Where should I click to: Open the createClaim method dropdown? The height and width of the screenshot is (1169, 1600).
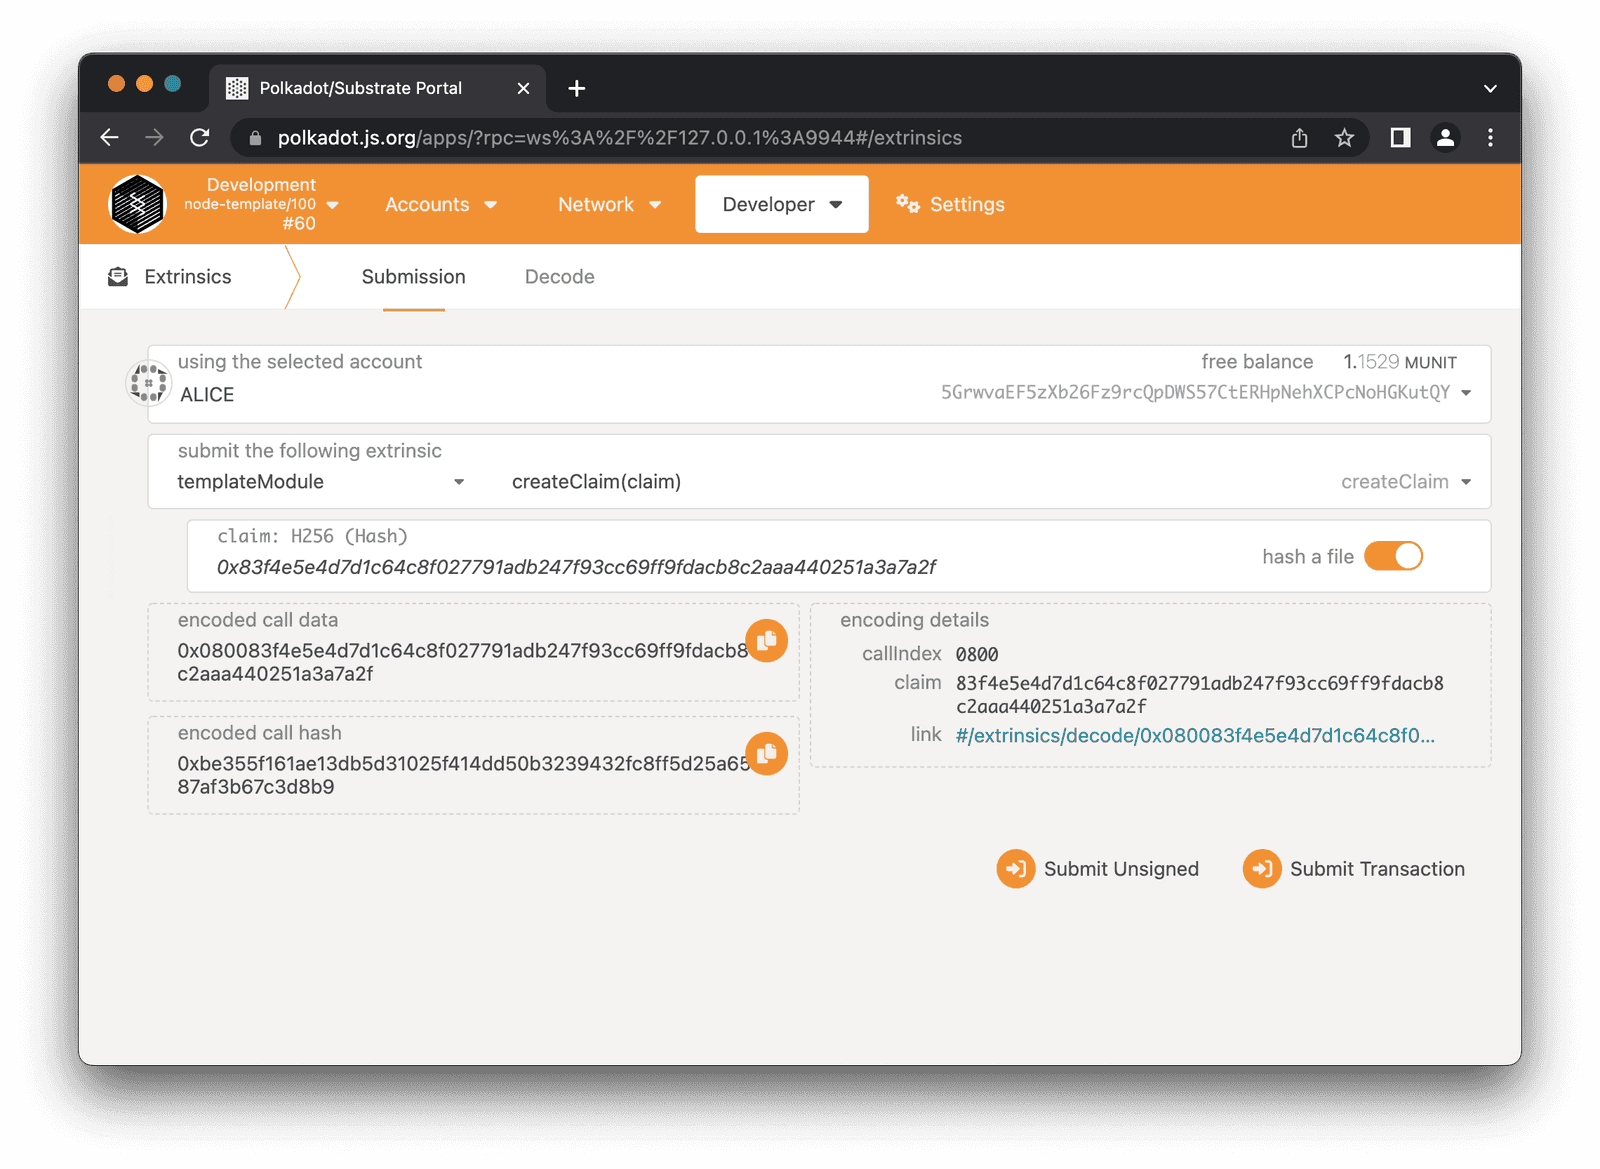[1466, 481]
